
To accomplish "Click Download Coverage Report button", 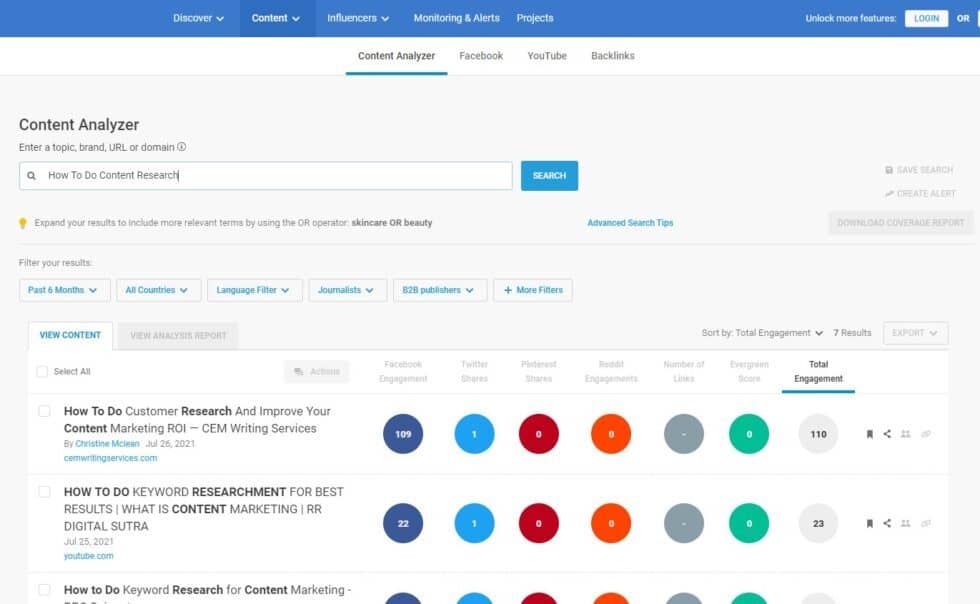I will point(901,223).
